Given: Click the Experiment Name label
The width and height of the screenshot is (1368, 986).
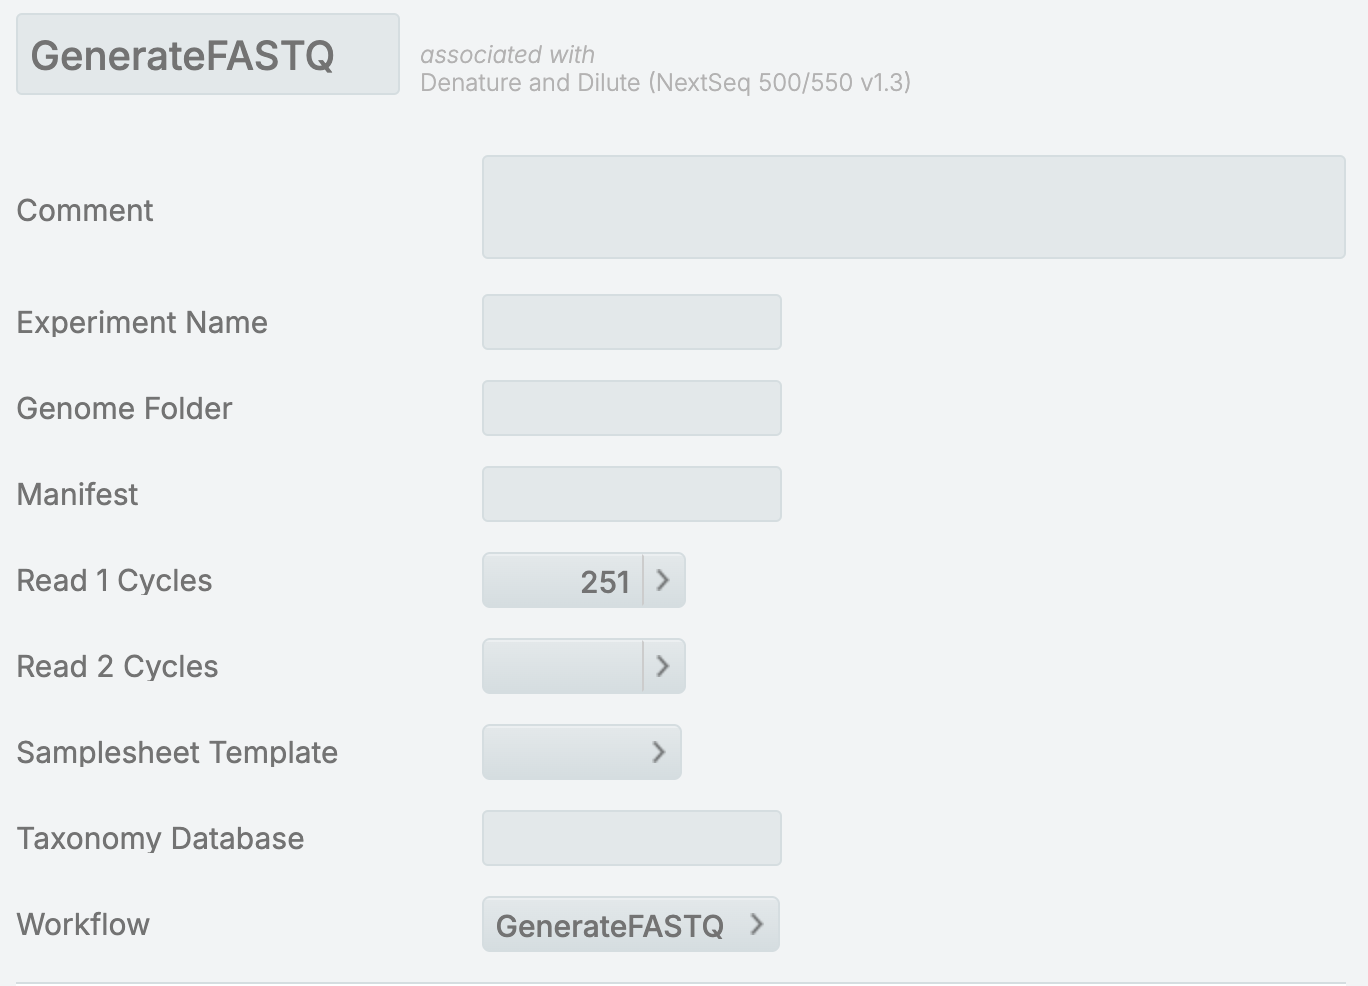Looking at the screenshot, I should (142, 322).
